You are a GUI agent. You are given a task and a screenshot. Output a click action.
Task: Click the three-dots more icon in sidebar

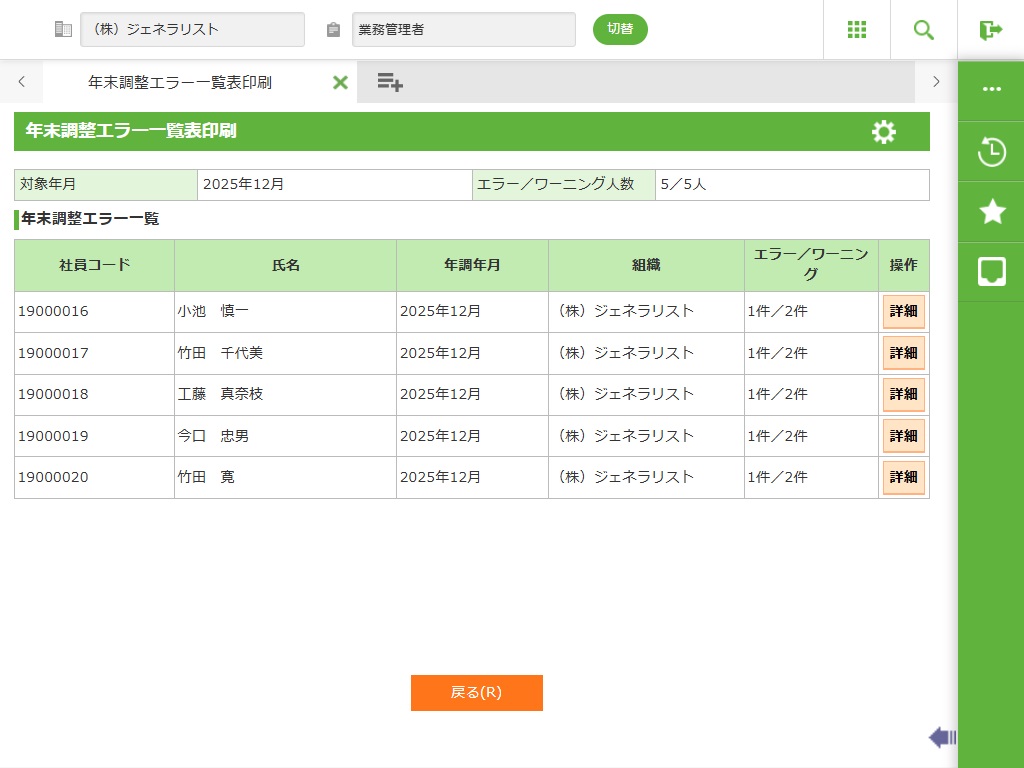[991, 89]
